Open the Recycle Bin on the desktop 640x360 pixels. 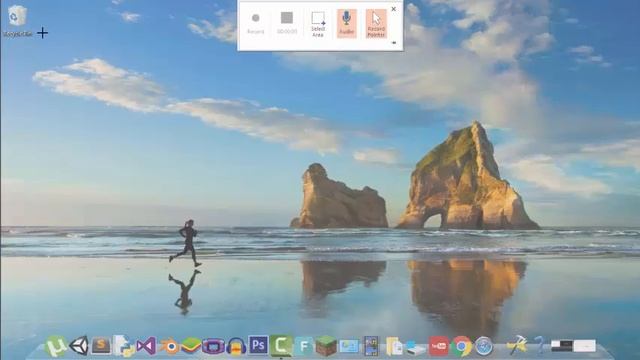pos(17,21)
